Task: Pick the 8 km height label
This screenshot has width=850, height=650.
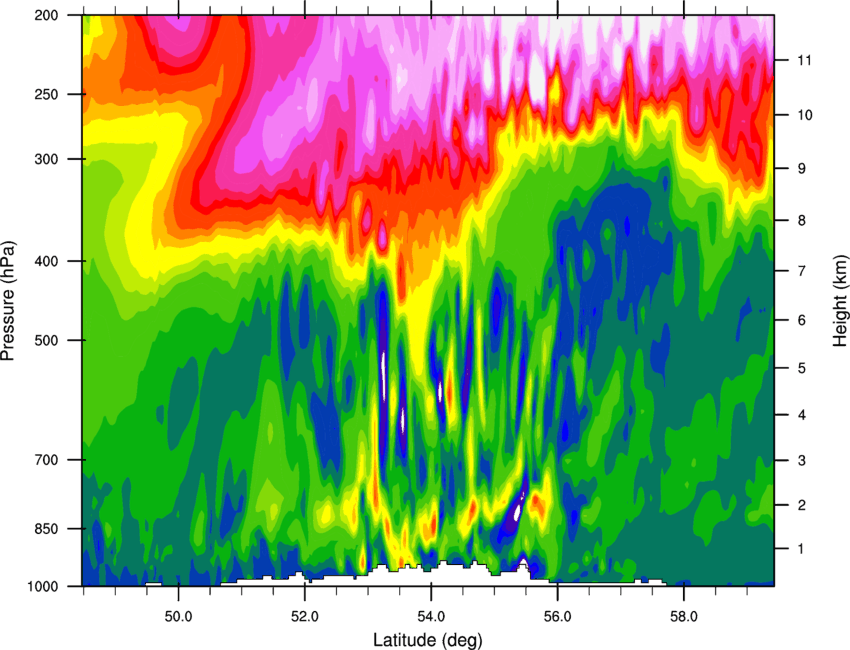Action: [x=802, y=221]
